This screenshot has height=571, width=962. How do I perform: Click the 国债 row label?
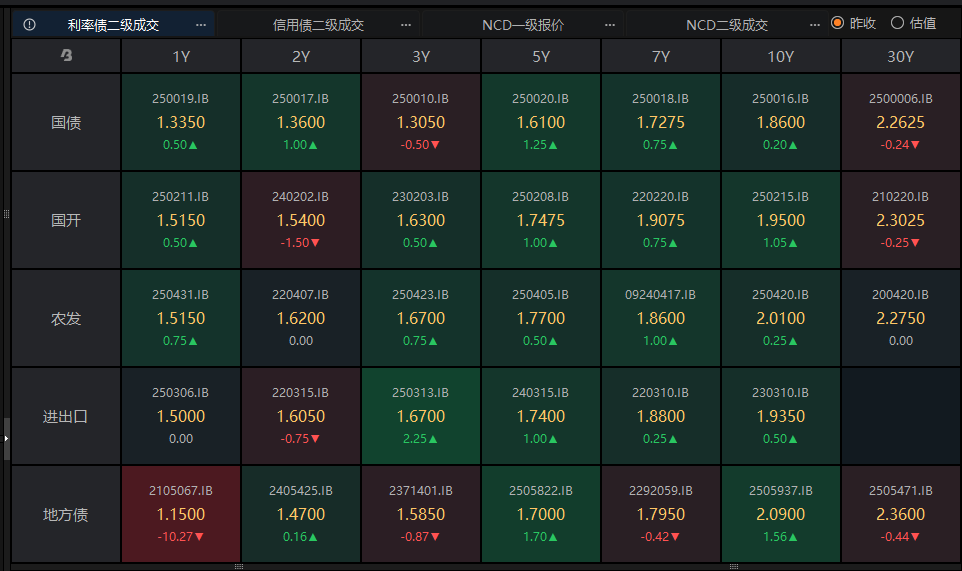coord(66,123)
